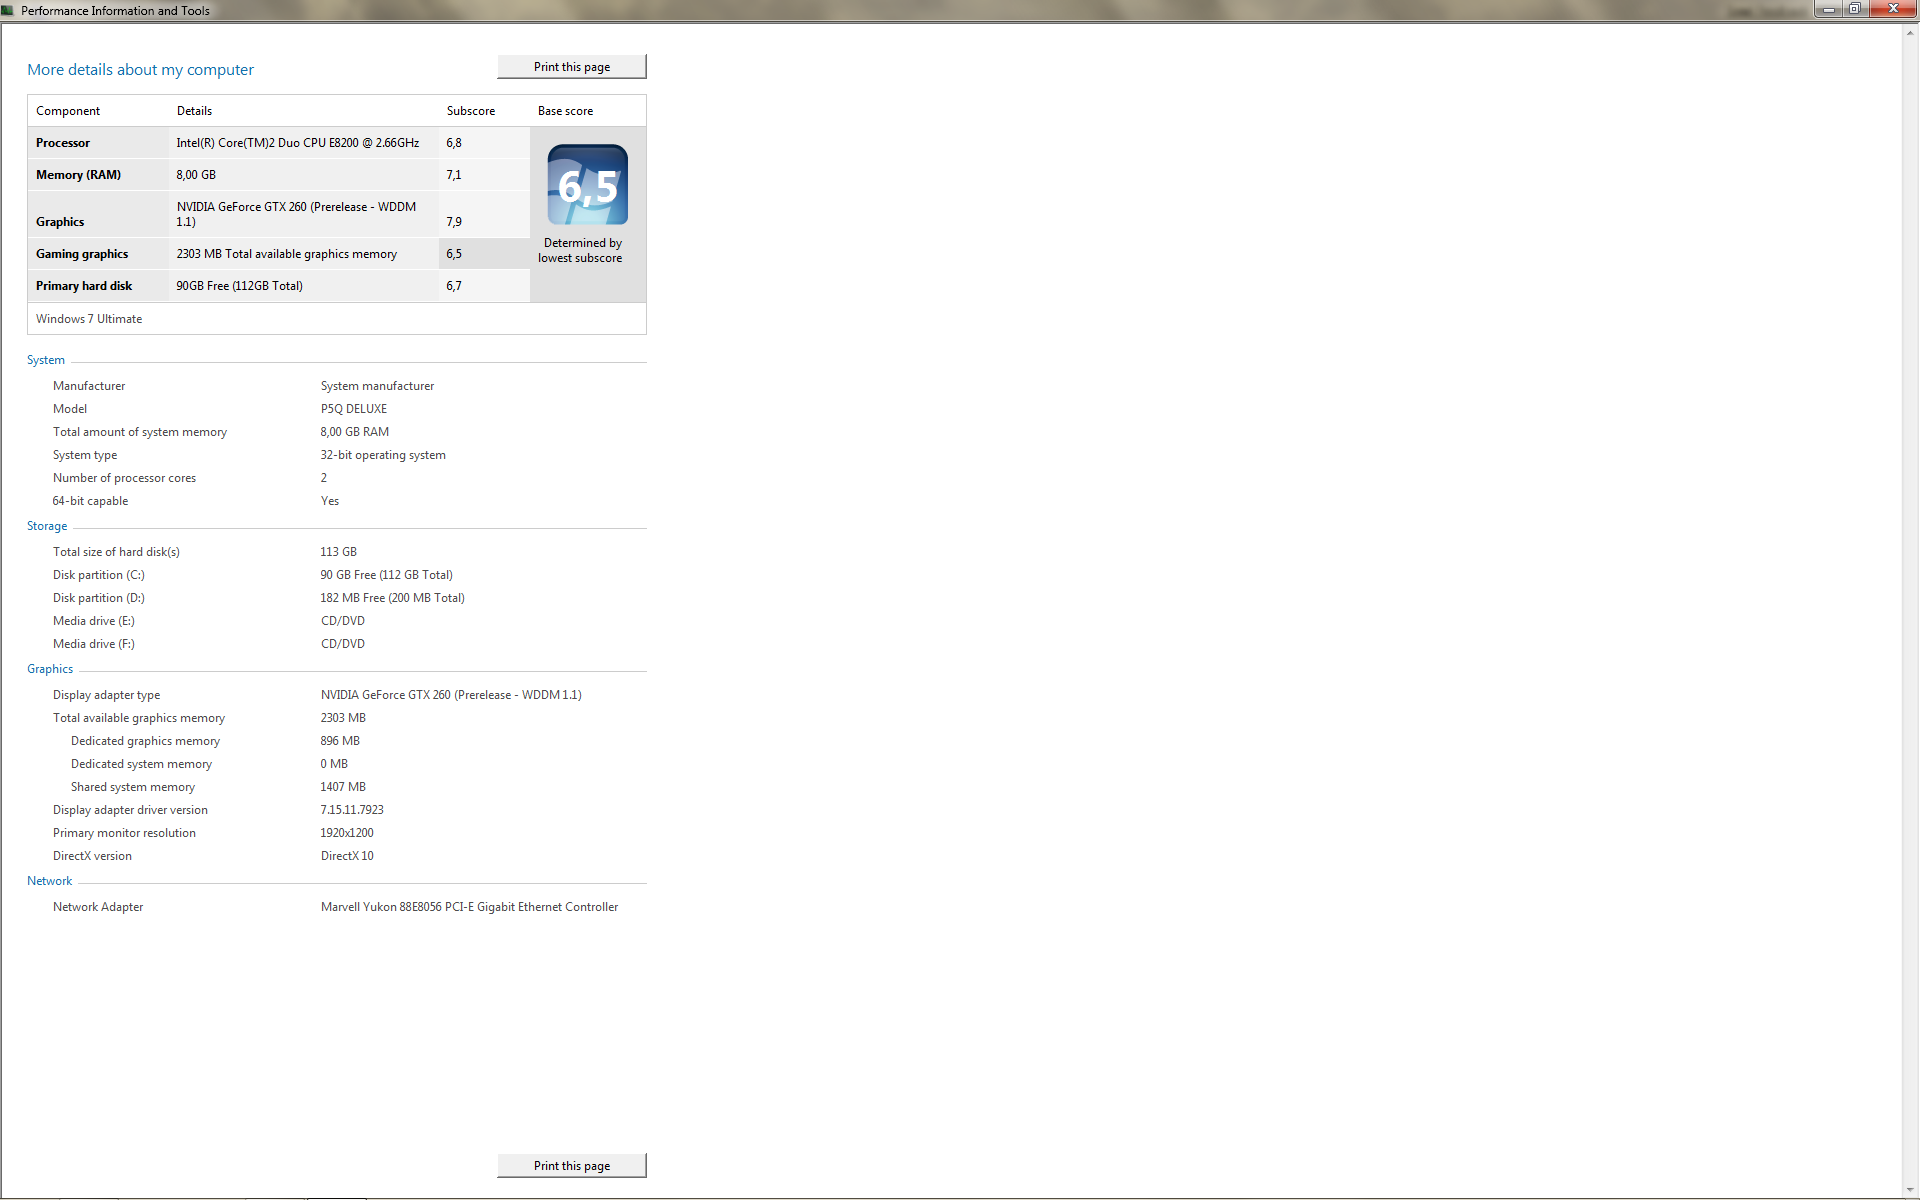The width and height of the screenshot is (1920, 1200).
Task: Click the Performance Information window title icon
Action: 8,10
